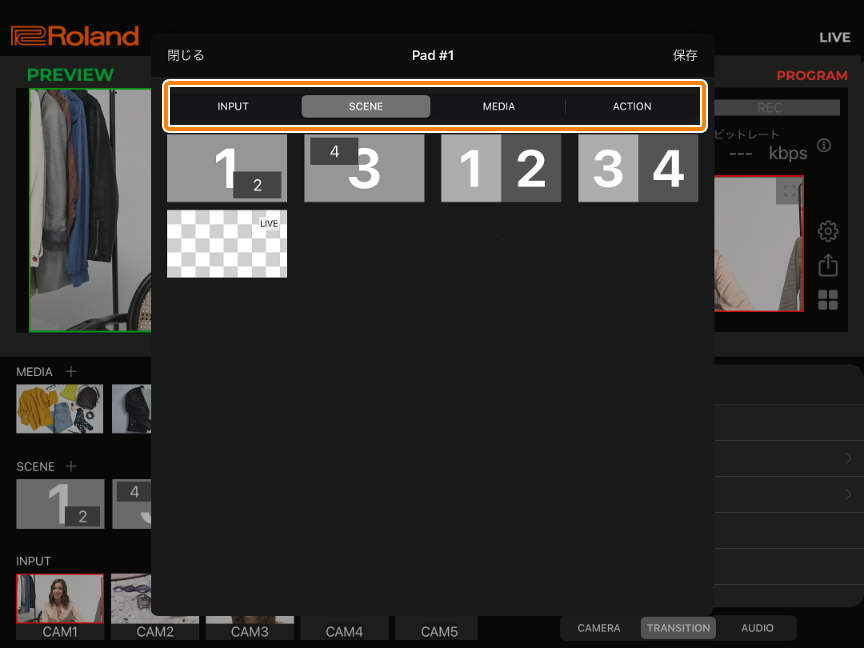Screen dimensions: 866x650
Task: Open the MEDIA tab in Pad #1 dialog
Action: tap(499, 106)
